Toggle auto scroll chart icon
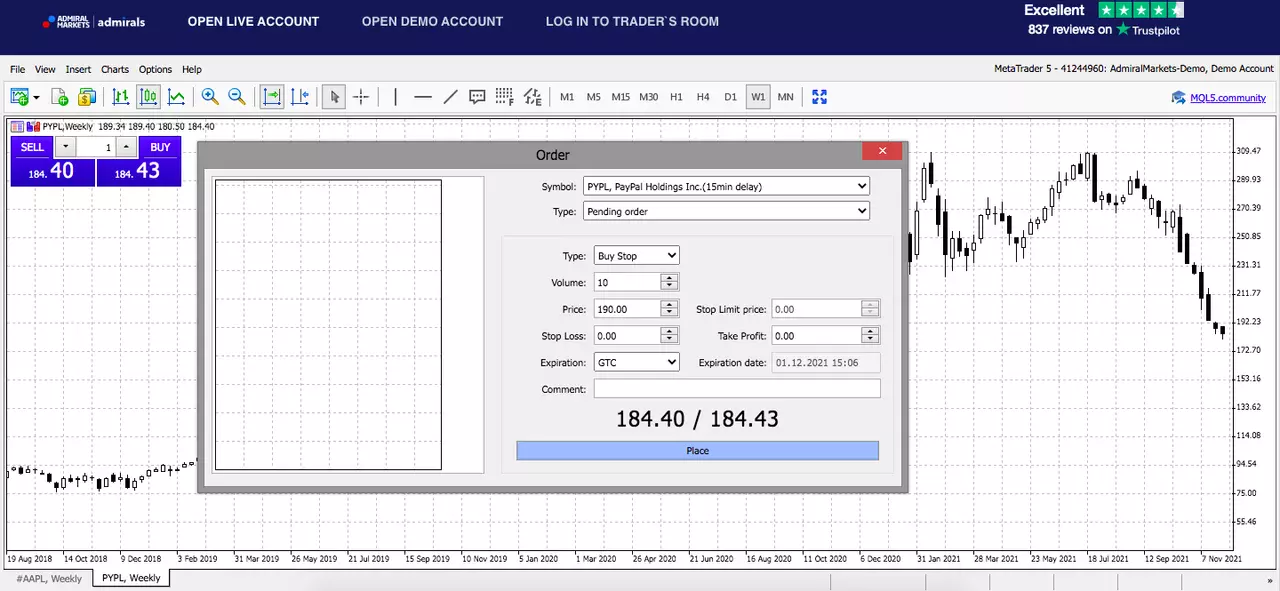The width and height of the screenshot is (1280, 591). pos(272,97)
